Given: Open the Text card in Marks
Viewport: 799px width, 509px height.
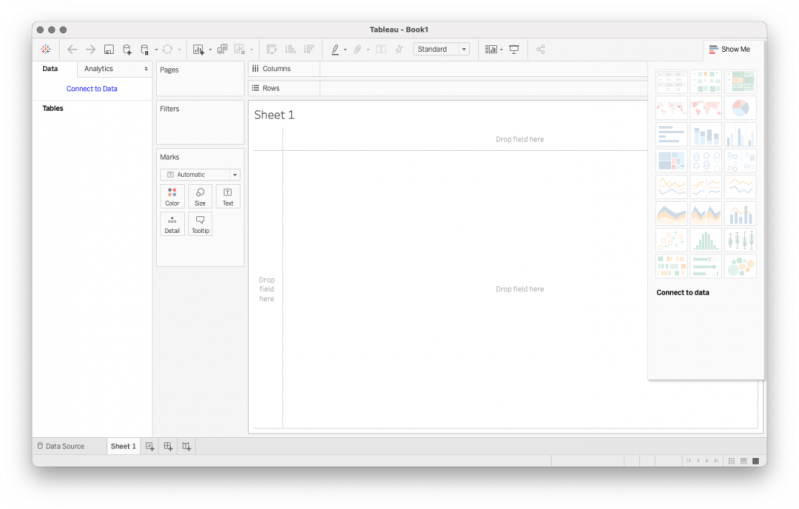Looking at the screenshot, I should point(228,197).
